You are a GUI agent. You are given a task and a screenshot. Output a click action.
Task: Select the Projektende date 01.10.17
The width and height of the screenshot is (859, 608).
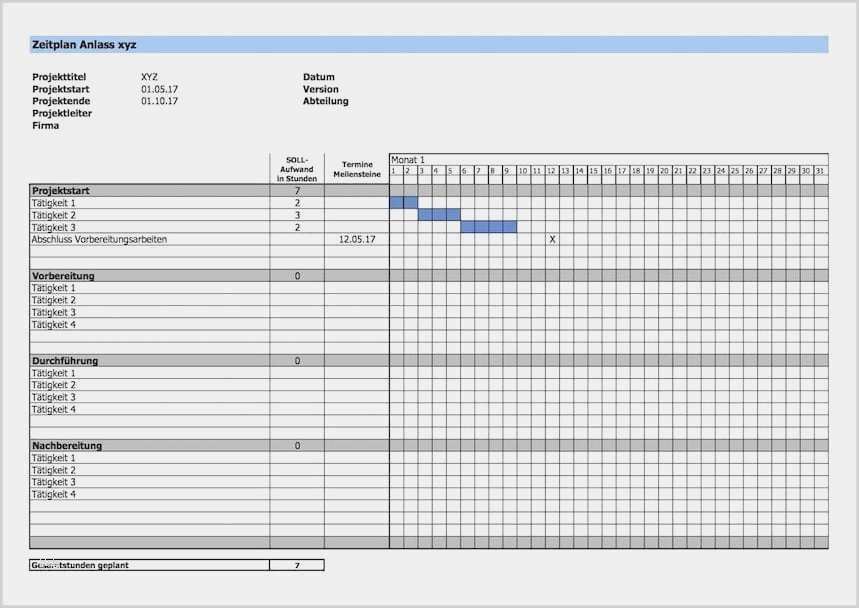162,100
